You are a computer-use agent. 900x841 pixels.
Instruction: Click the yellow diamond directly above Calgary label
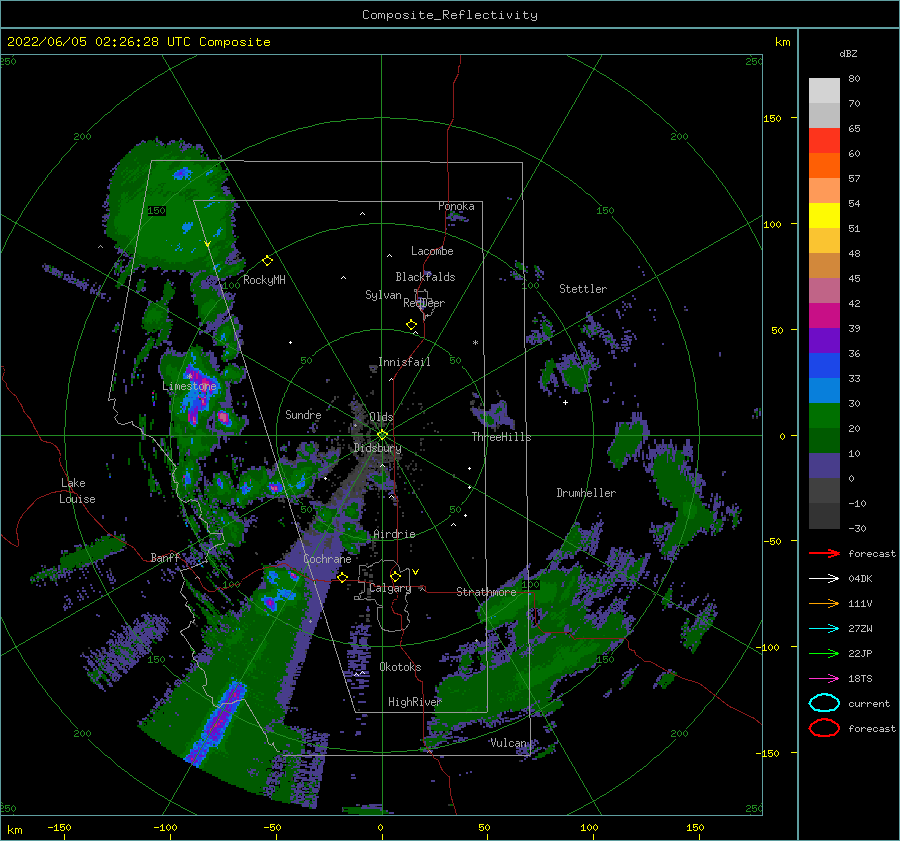pyautogui.click(x=395, y=576)
